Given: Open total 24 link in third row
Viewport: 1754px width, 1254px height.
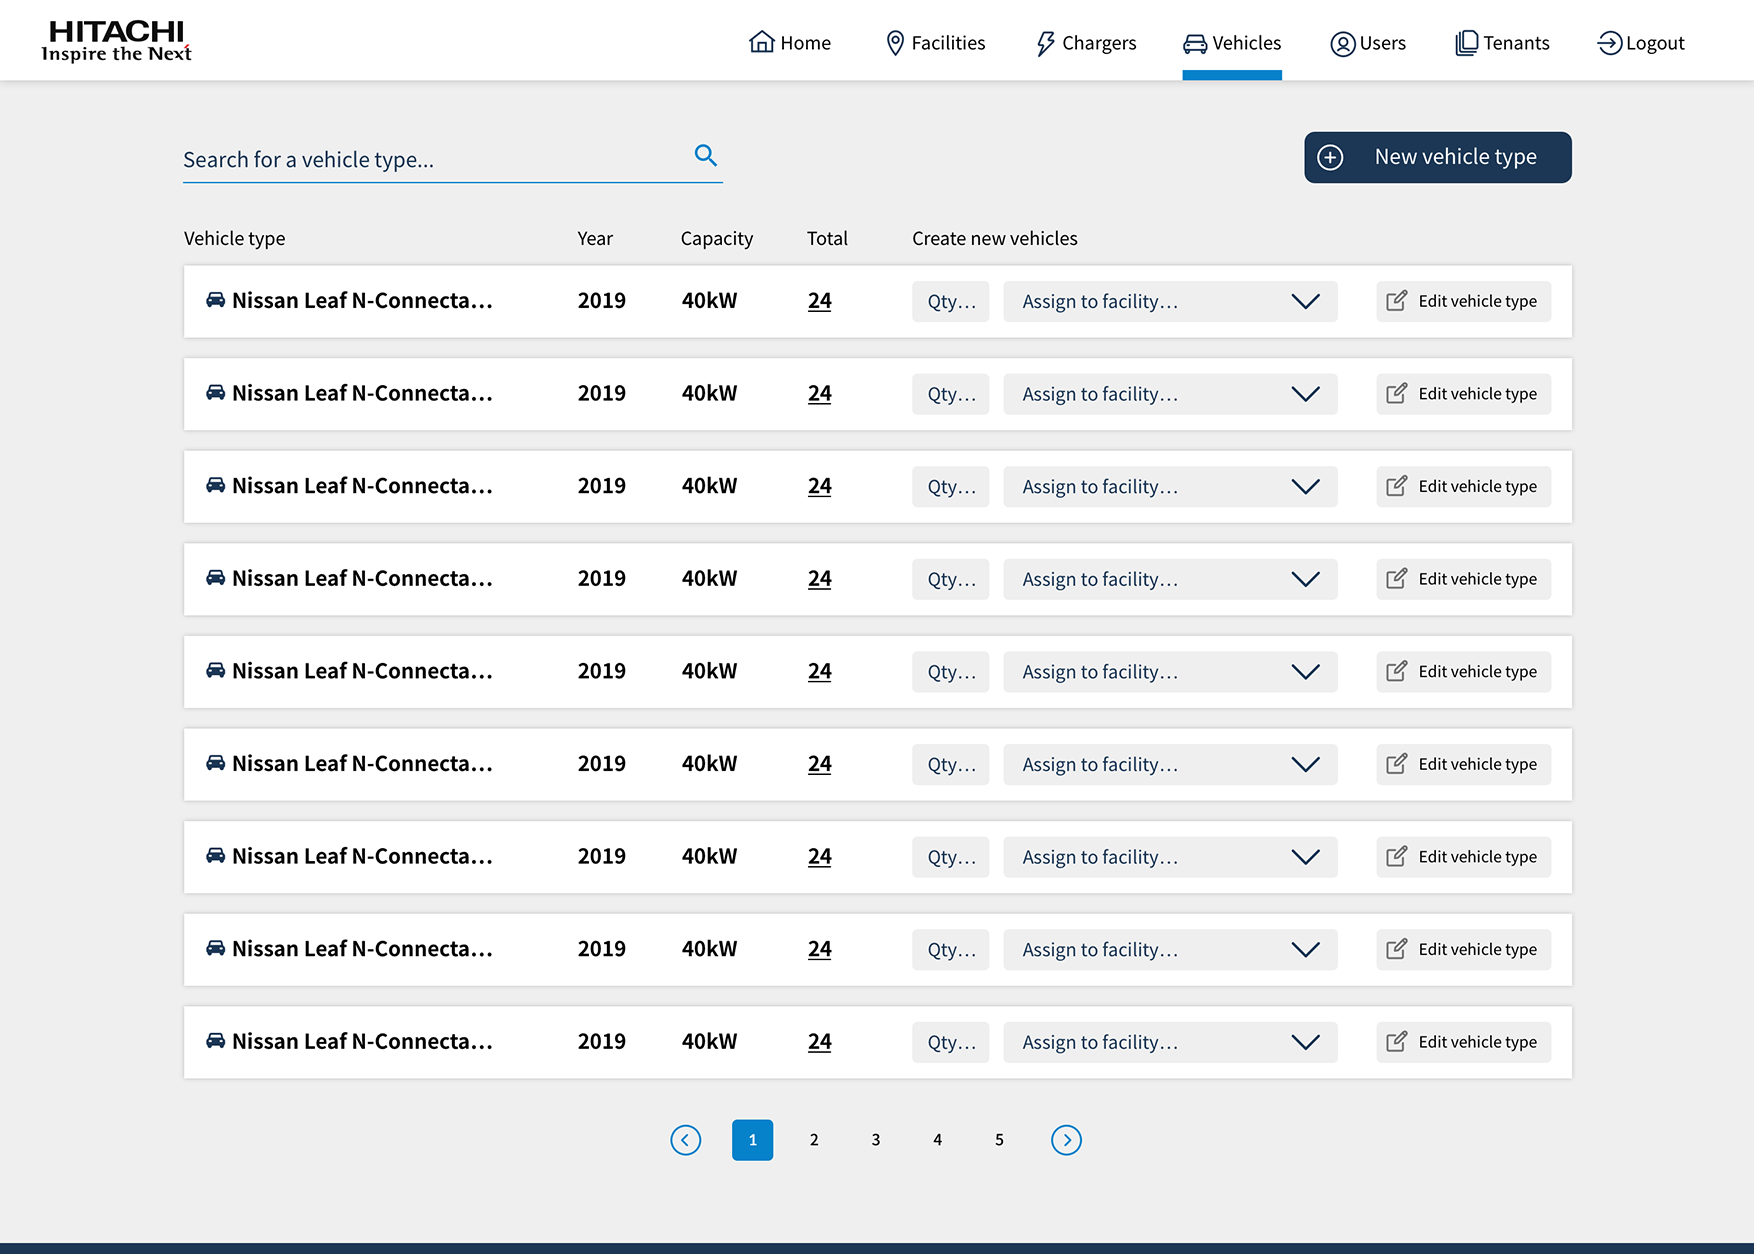Looking at the screenshot, I should coord(820,486).
